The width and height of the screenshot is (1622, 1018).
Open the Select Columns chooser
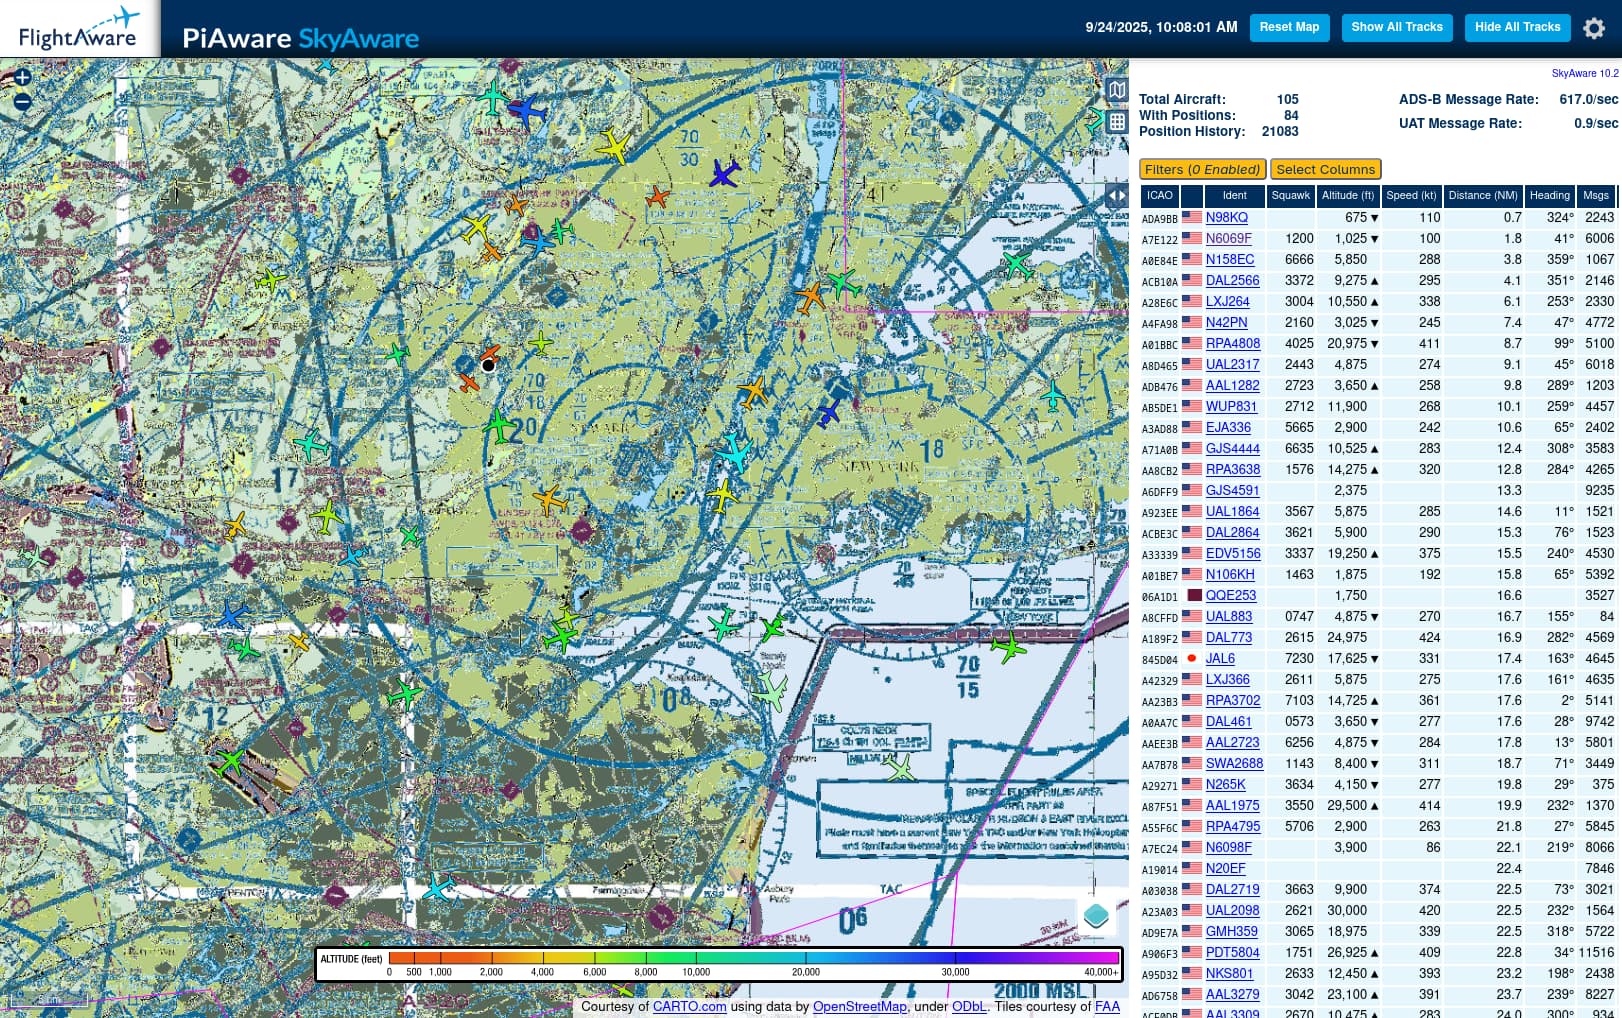point(1325,170)
